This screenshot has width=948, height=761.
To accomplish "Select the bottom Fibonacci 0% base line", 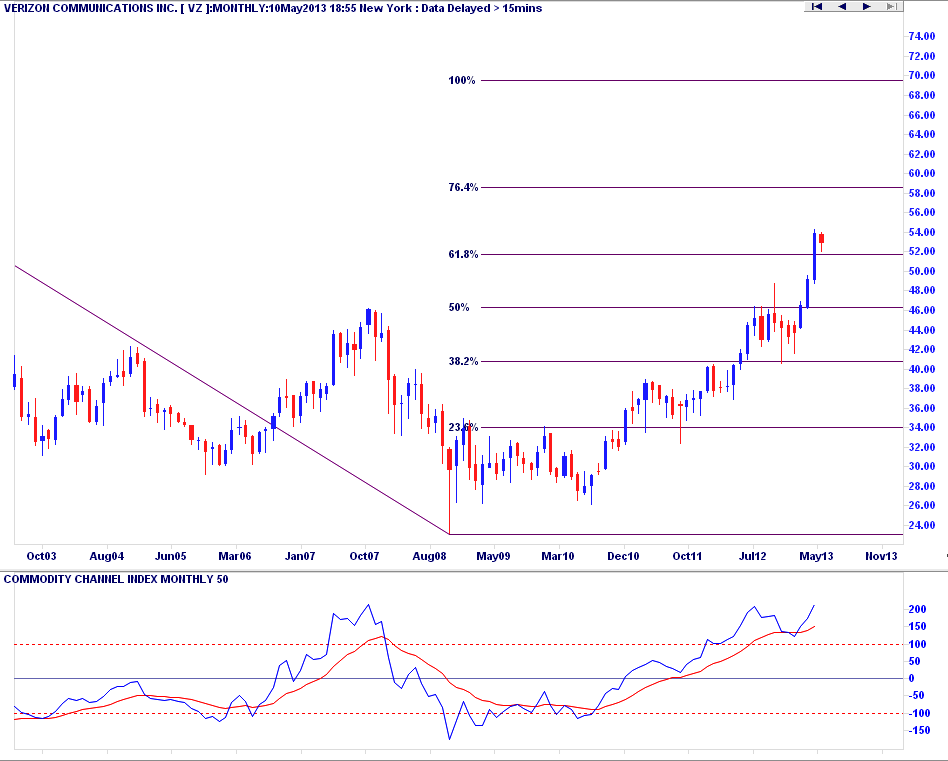I will tap(676, 534).
